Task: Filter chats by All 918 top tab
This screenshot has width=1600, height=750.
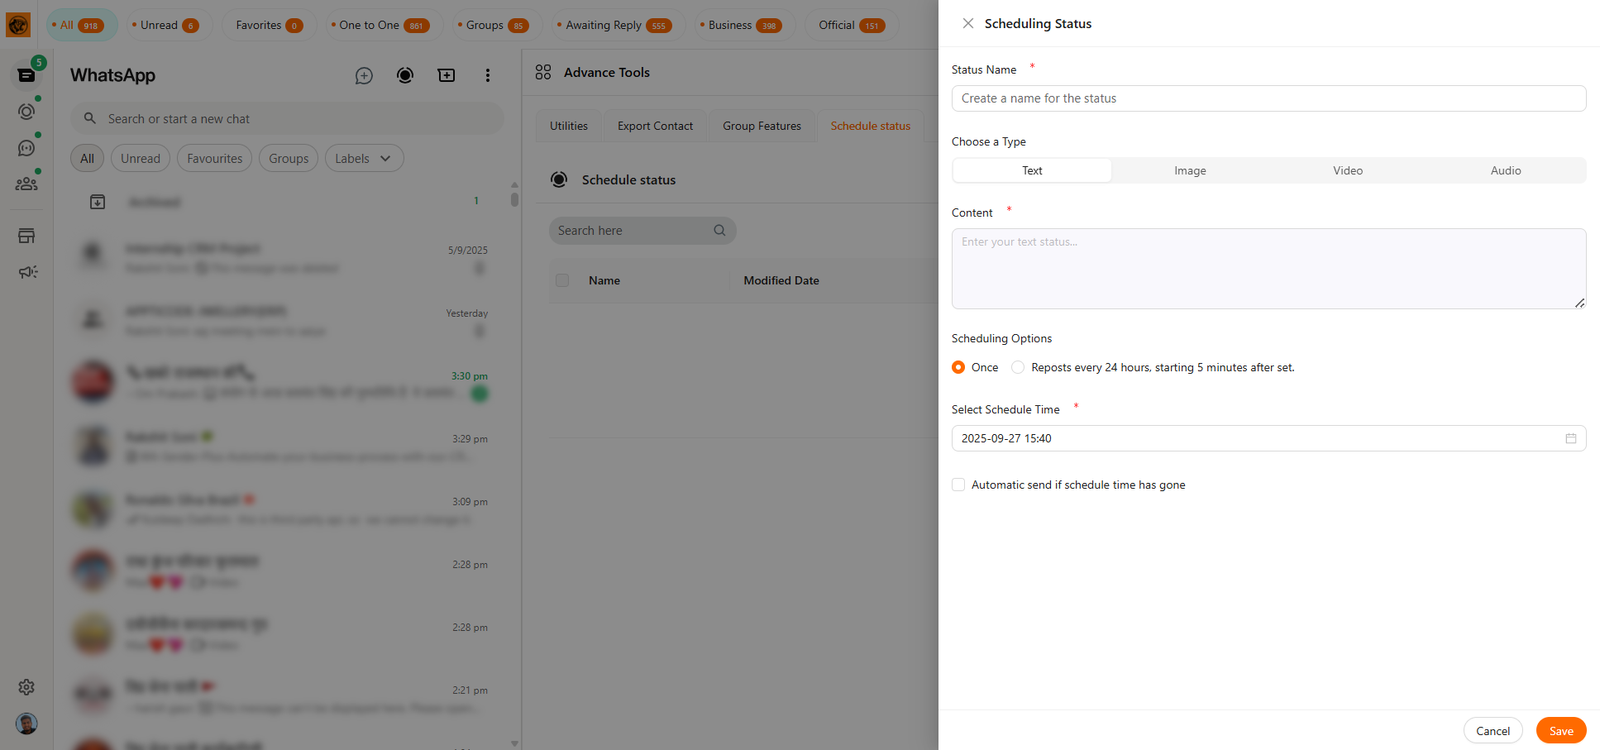Action: (81, 25)
